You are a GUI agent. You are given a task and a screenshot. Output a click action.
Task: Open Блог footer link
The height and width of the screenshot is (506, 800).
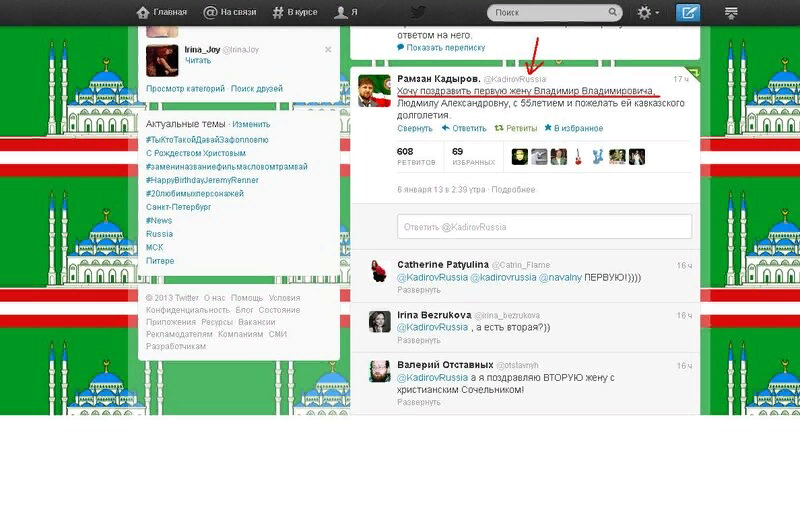tap(244, 310)
